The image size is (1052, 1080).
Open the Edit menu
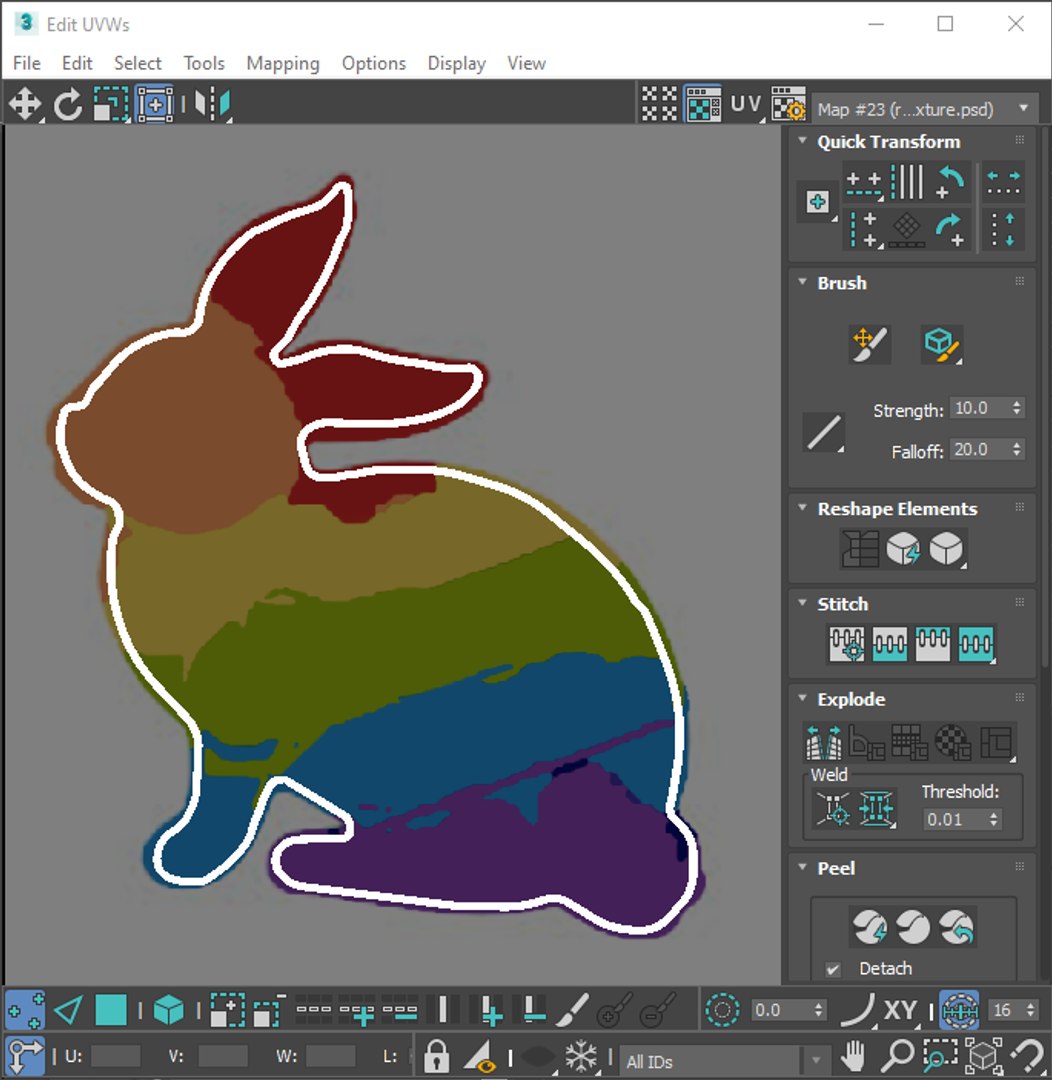click(x=77, y=63)
